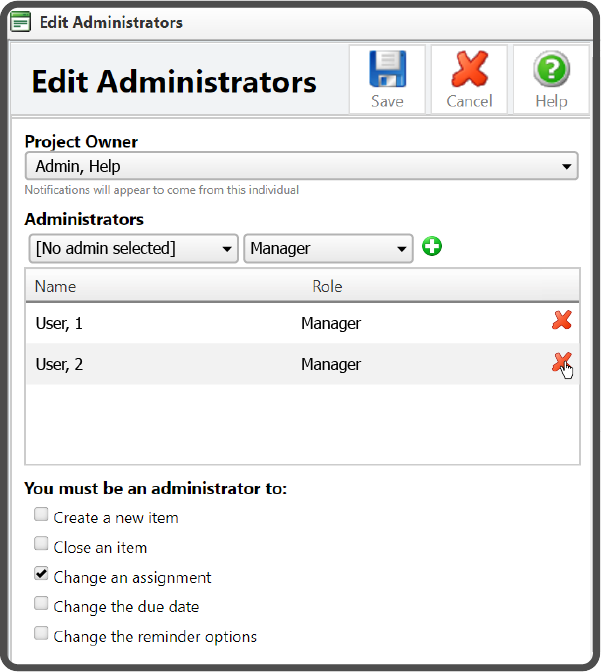Image resolution: width=601 pixels, height=672 pixels.
Task: Click the red Cancel X icon
Action: (469, 72)
